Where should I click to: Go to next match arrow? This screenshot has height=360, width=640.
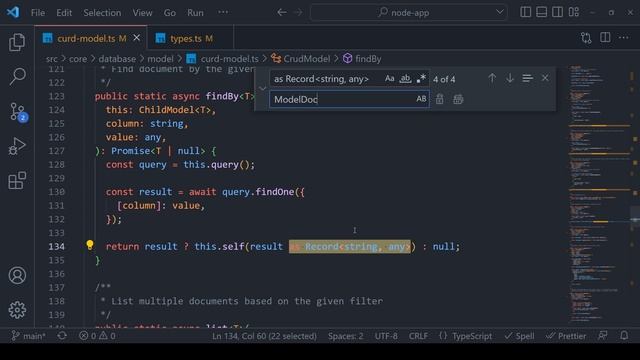(x=510, y=78)
